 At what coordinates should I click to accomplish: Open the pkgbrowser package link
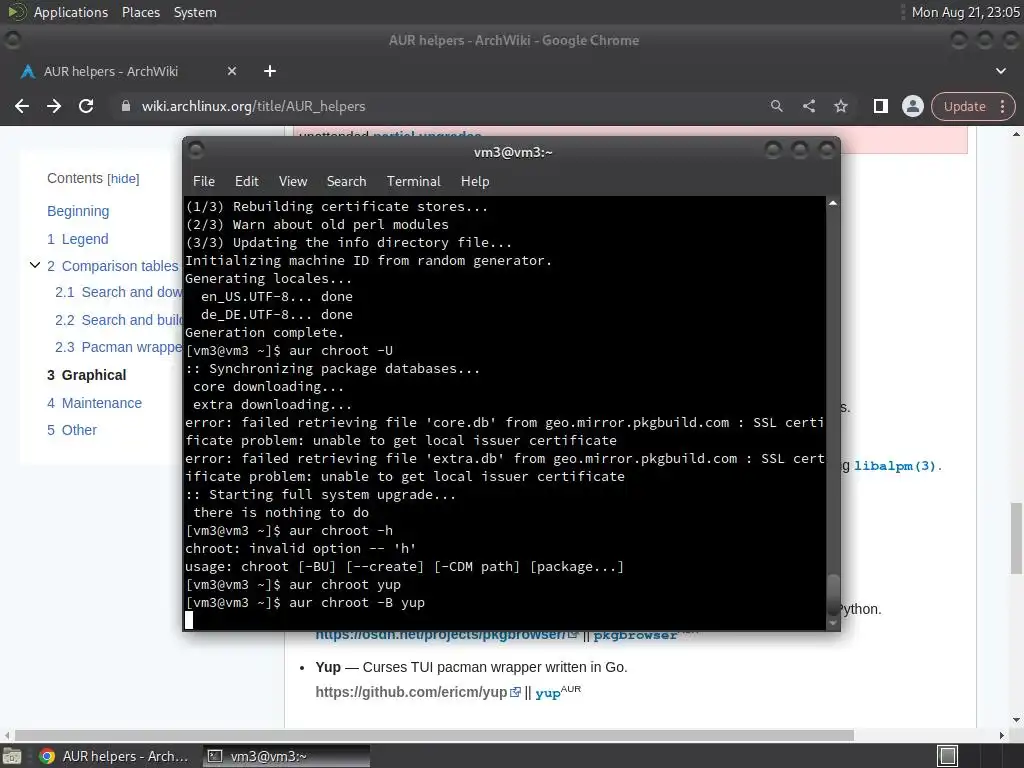coord(635,635)
